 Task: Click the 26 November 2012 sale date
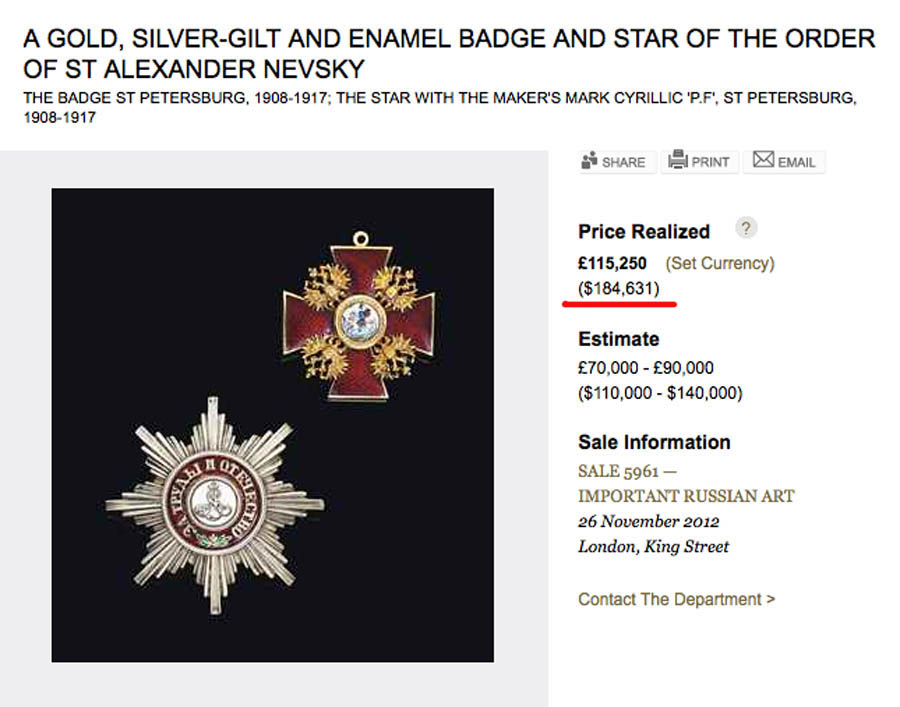[x=648, y=522]
